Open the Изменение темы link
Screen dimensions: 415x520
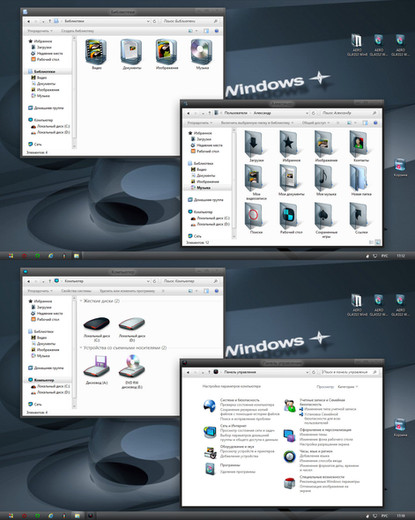point(313,434)
